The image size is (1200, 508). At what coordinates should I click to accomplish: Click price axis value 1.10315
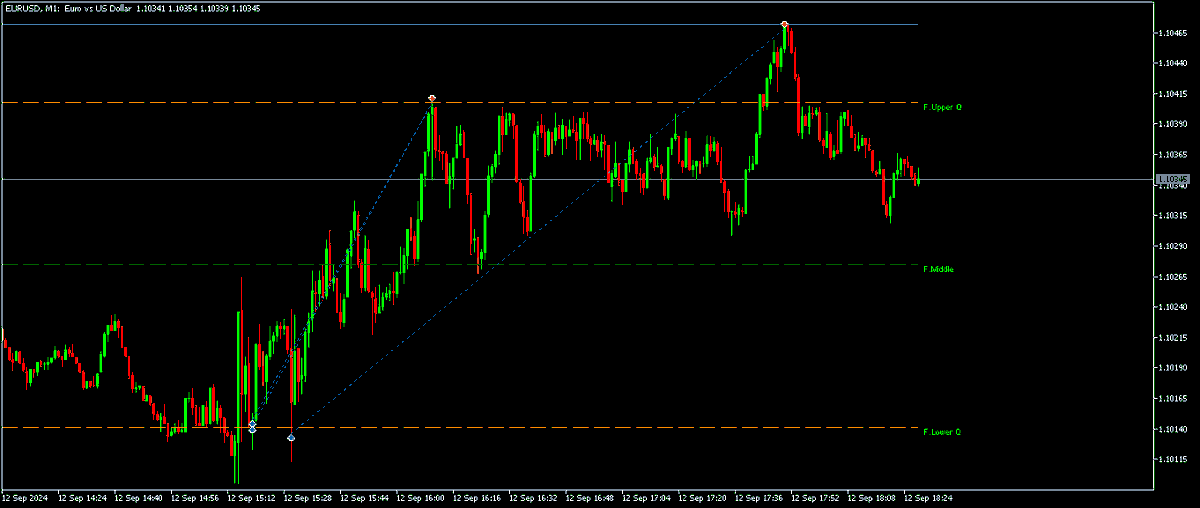click(1173, 216)
